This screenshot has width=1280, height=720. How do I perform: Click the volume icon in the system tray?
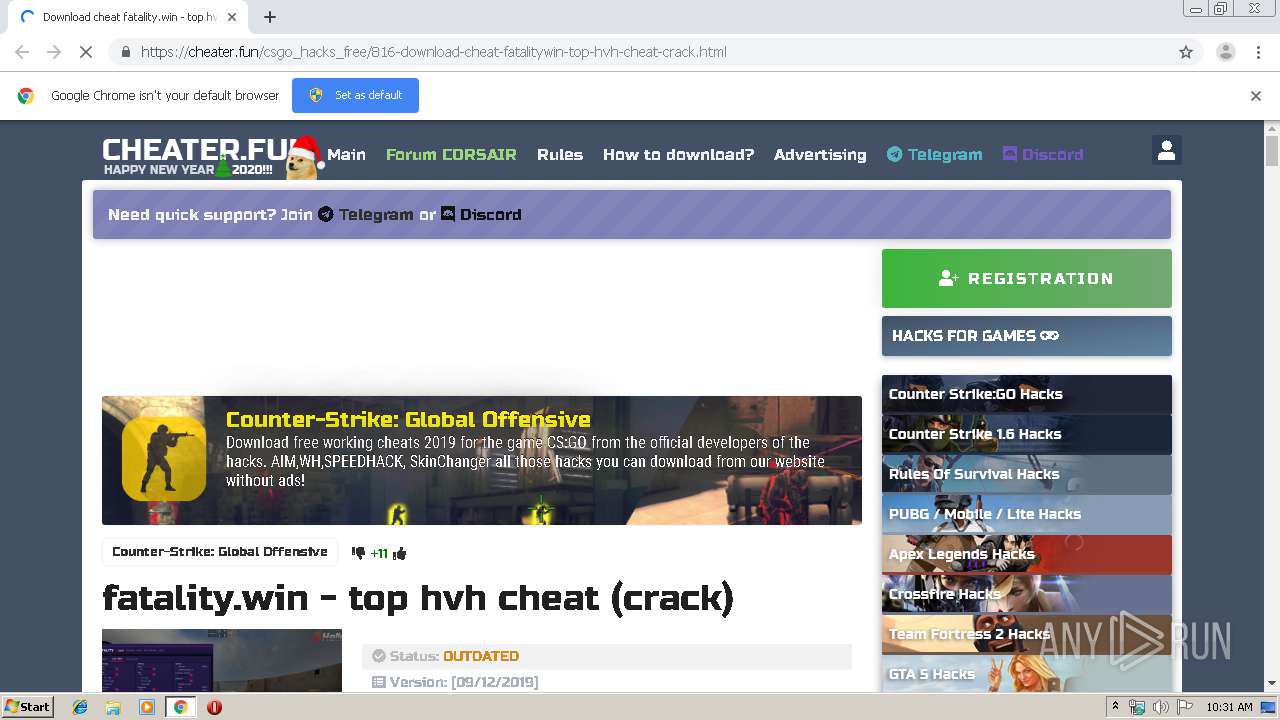pos(1160,707)
